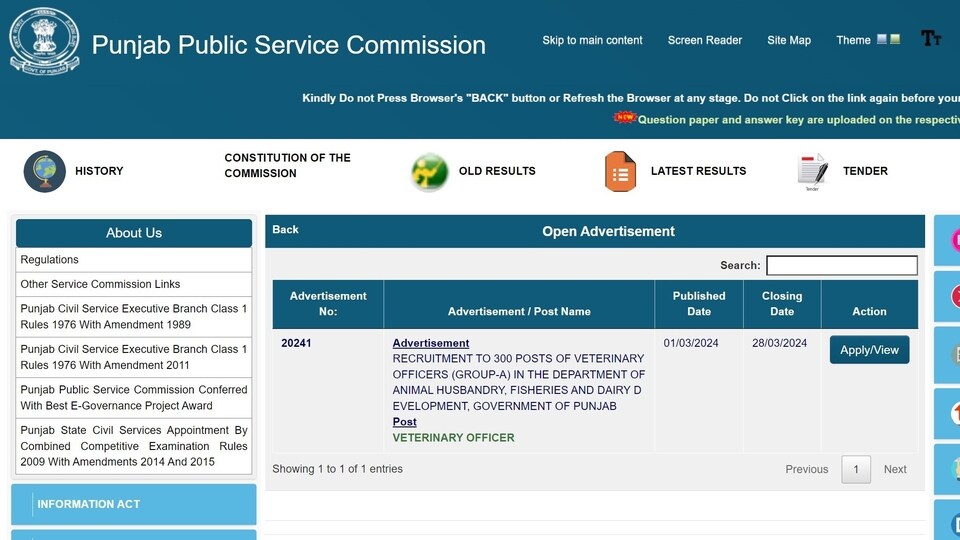Image resolution: width=960 pixels, height=540 pixels.
Task: Expand the INFORMATION ACT section
Action: [x=134, y=504]
